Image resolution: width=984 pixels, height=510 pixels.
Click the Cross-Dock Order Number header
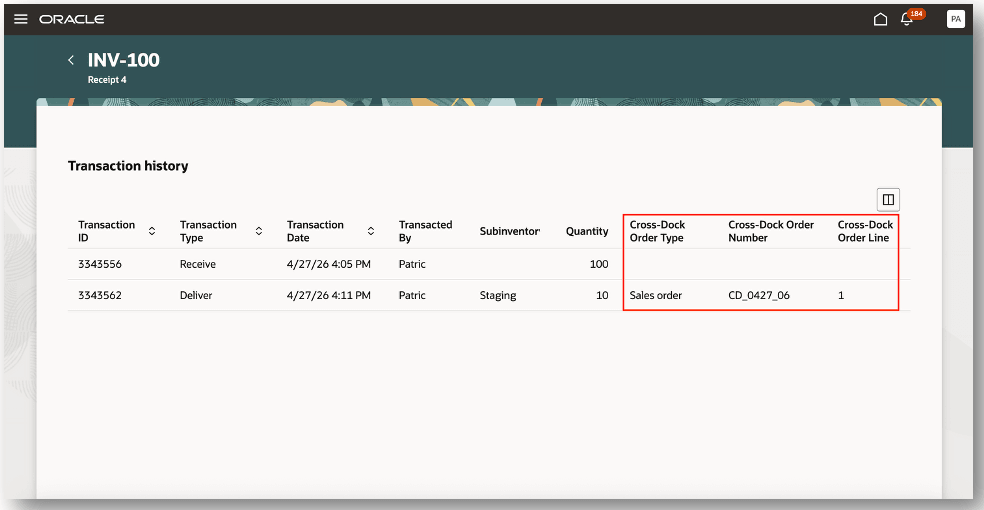point(771,231)
